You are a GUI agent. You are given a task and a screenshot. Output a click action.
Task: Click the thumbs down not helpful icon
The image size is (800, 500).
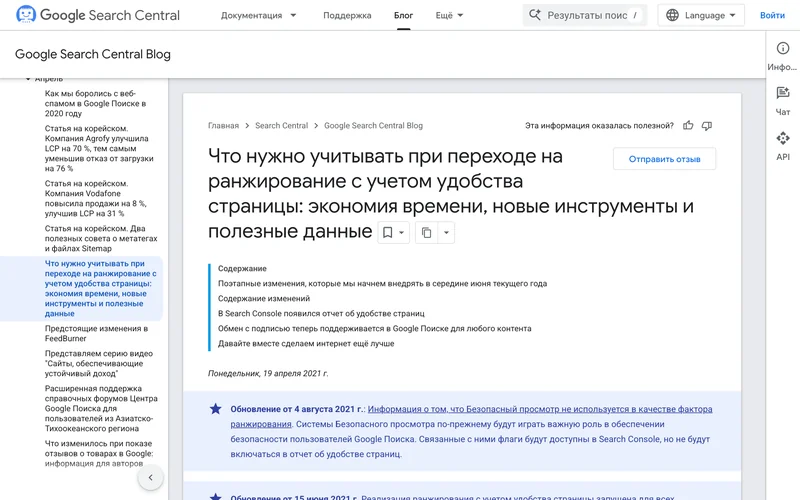(707, 126)
